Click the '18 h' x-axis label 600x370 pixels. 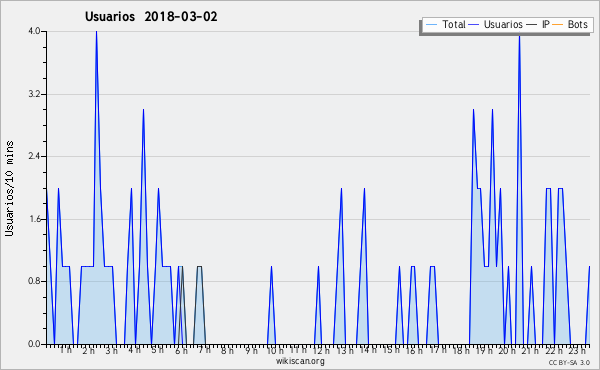[461, 351]
